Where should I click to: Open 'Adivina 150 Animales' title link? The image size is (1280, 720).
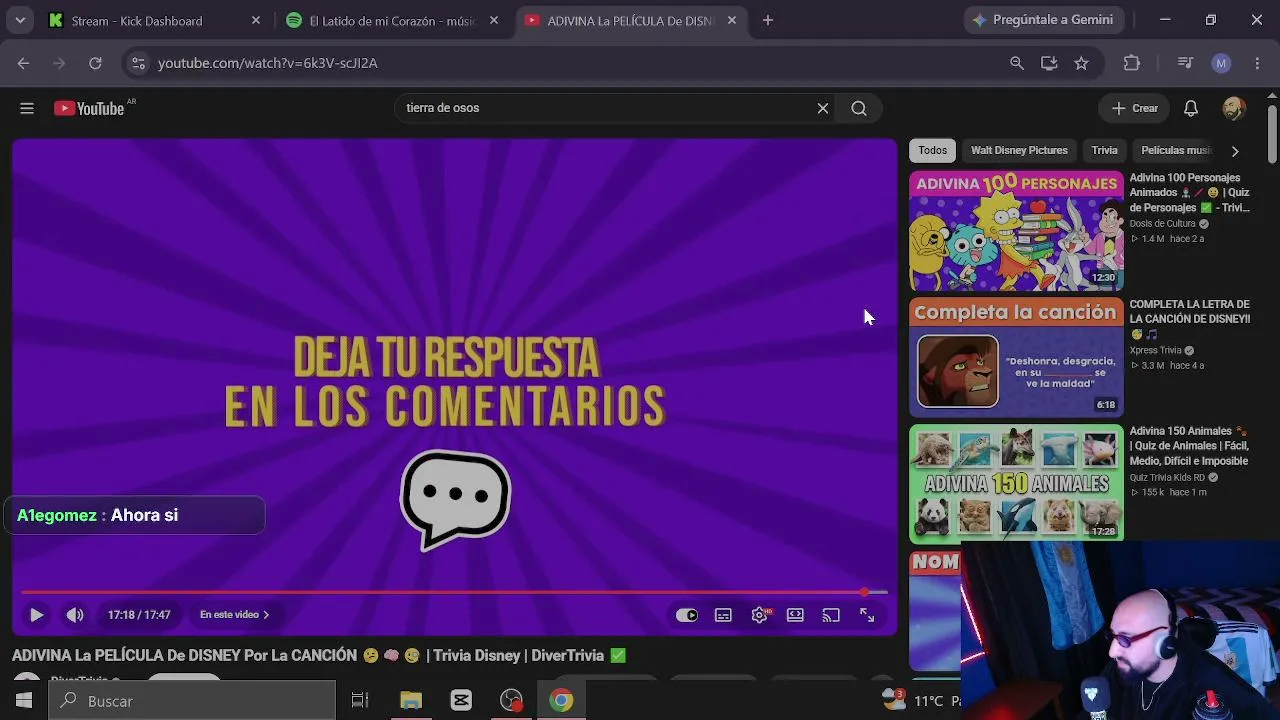click(x=1189, y=446)
